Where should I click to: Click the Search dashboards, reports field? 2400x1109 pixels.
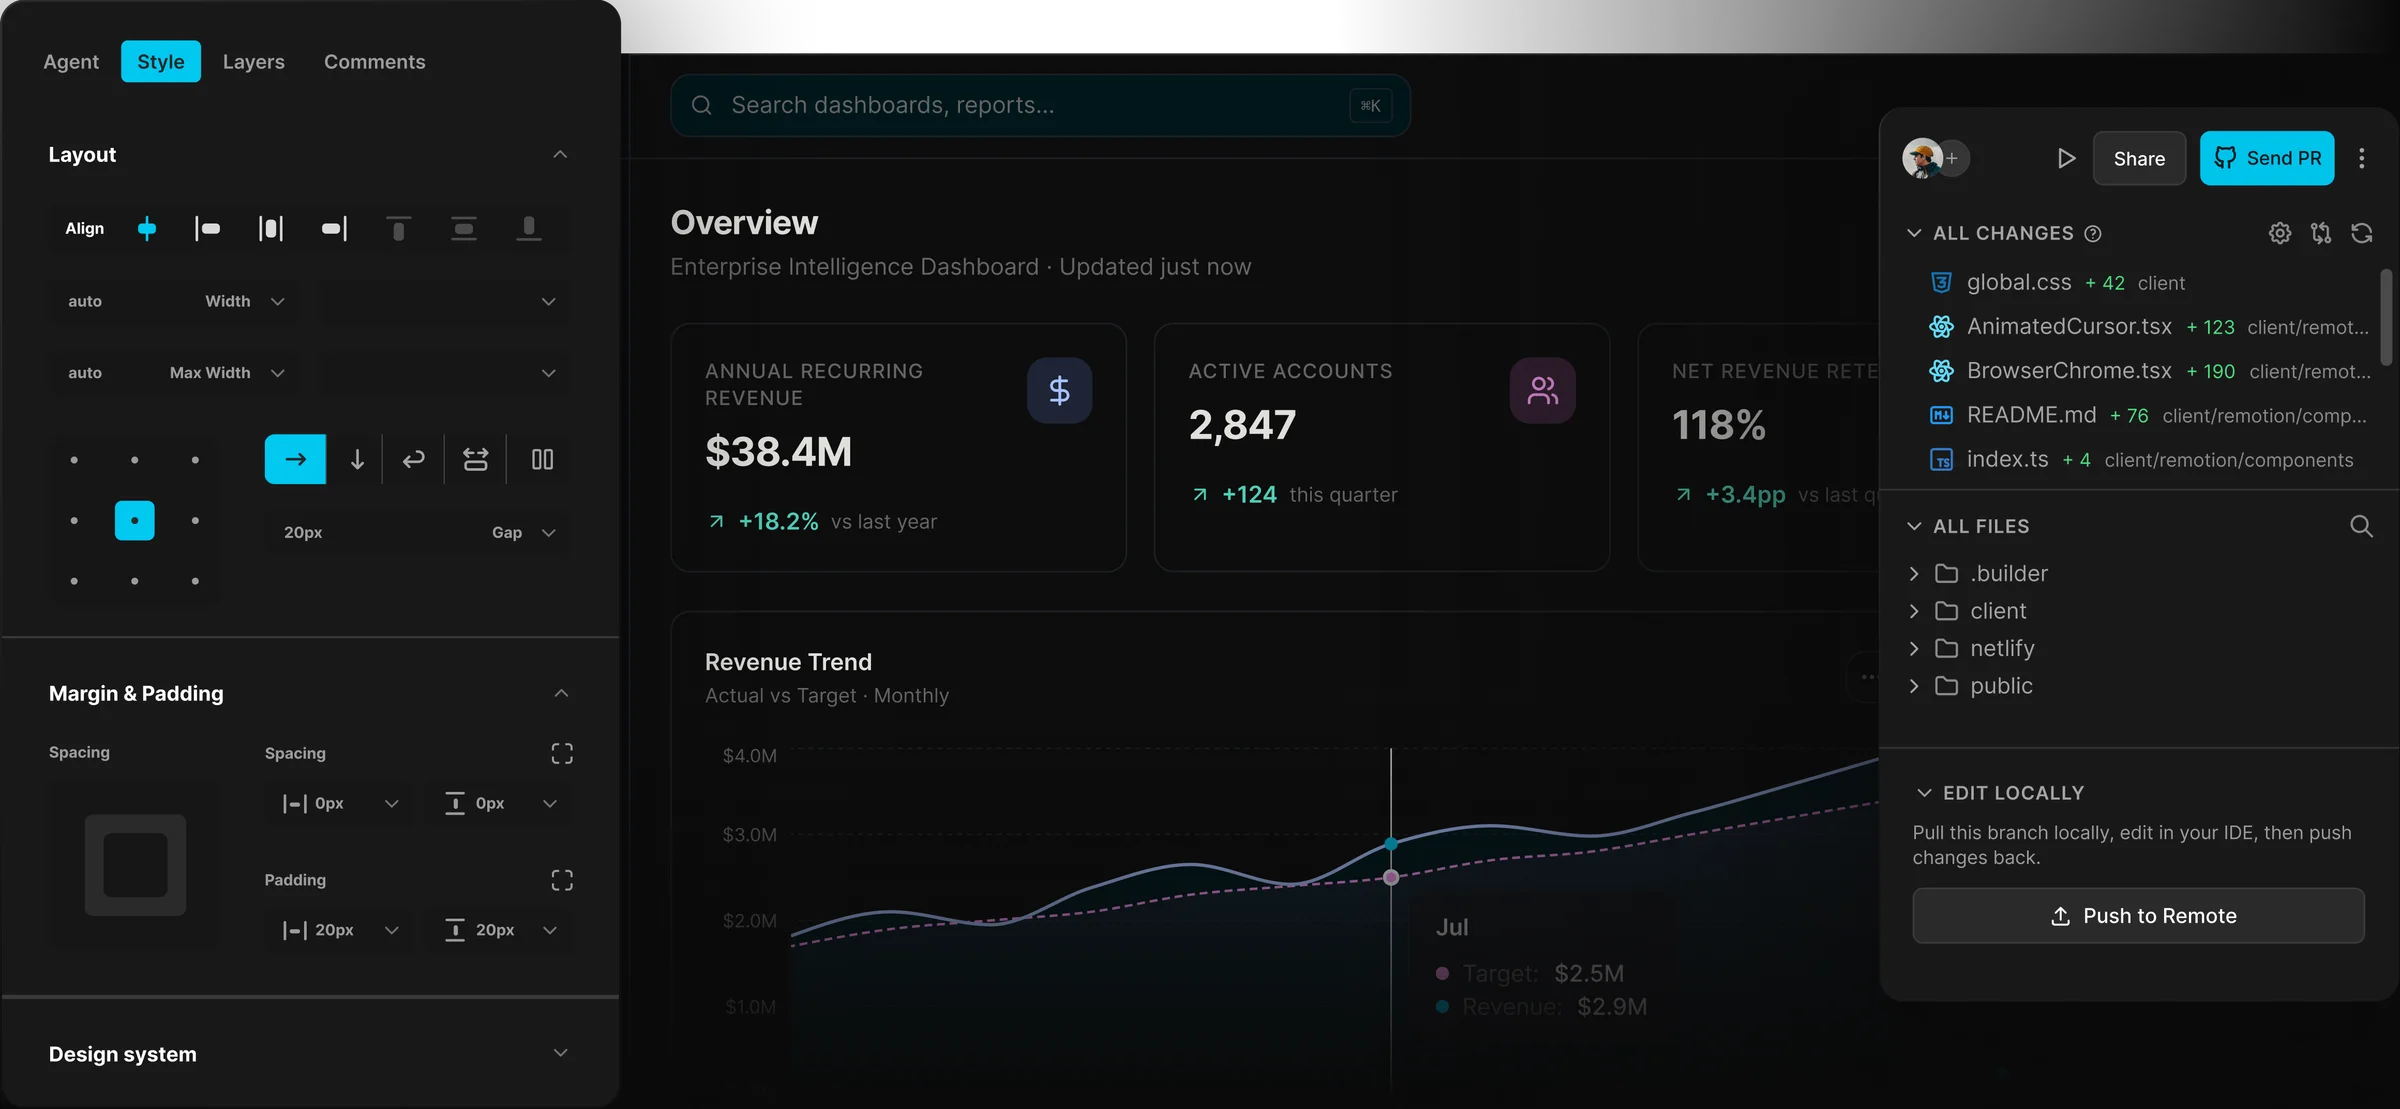click(1040, 105)
